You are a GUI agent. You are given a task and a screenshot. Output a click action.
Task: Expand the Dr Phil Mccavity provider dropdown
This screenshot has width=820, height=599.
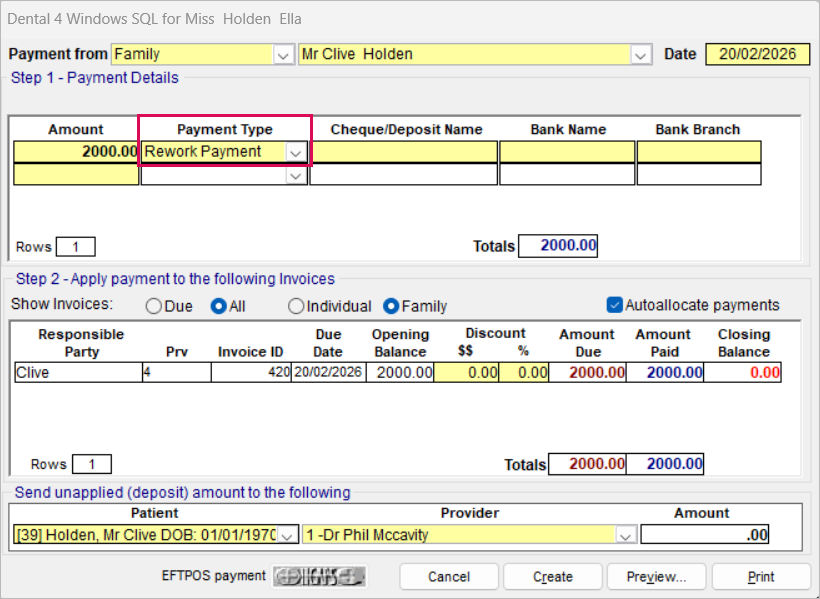(x=626, y=535)
